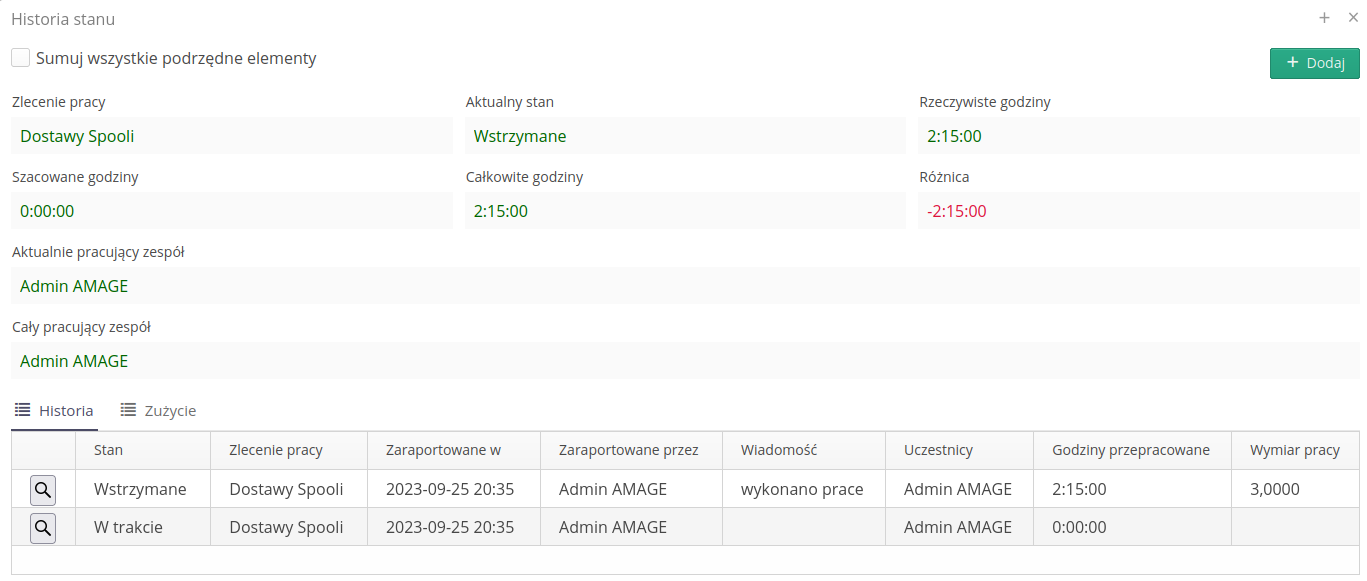The height and width of the screenshot is (581, 1367).
Task: Click the Zlecenie pracy field Dostawy Spooli
Action: 232,136
